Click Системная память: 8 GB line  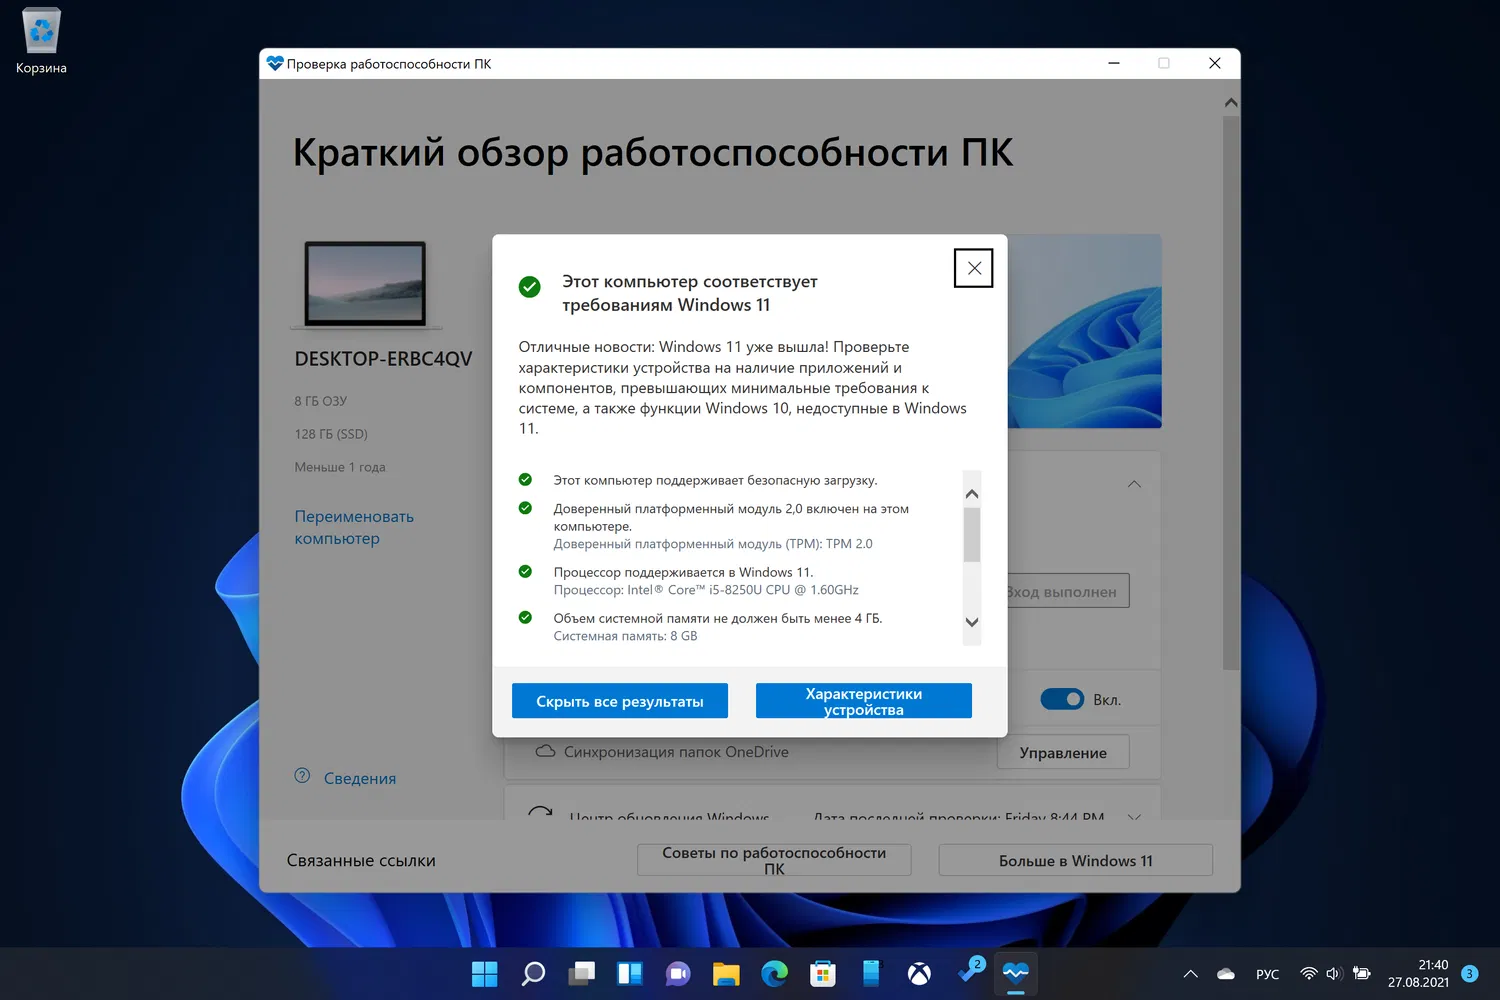626,636
